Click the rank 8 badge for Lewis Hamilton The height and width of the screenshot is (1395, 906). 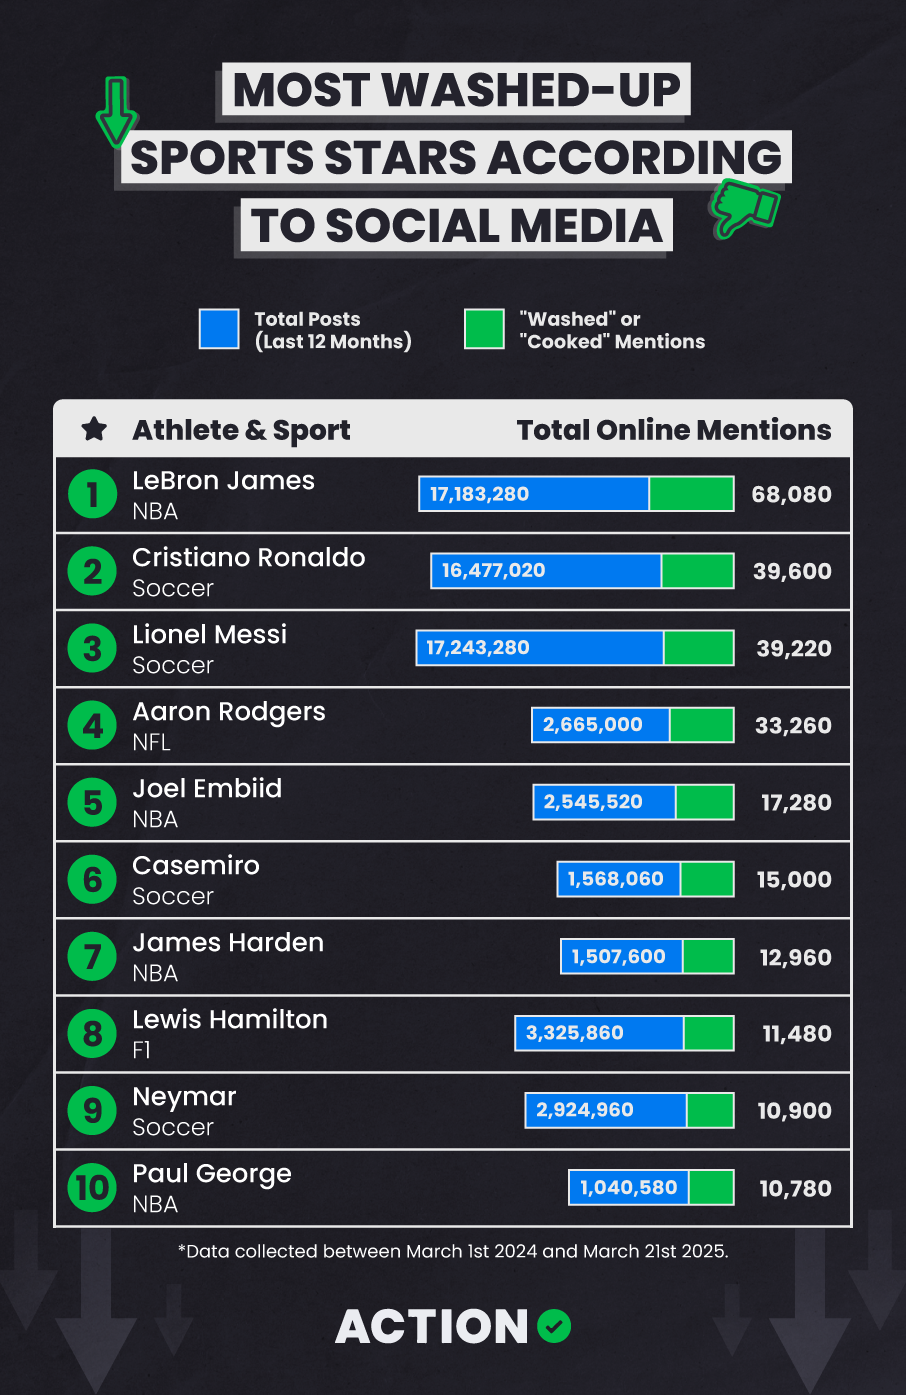click(x=93, y=1034)
